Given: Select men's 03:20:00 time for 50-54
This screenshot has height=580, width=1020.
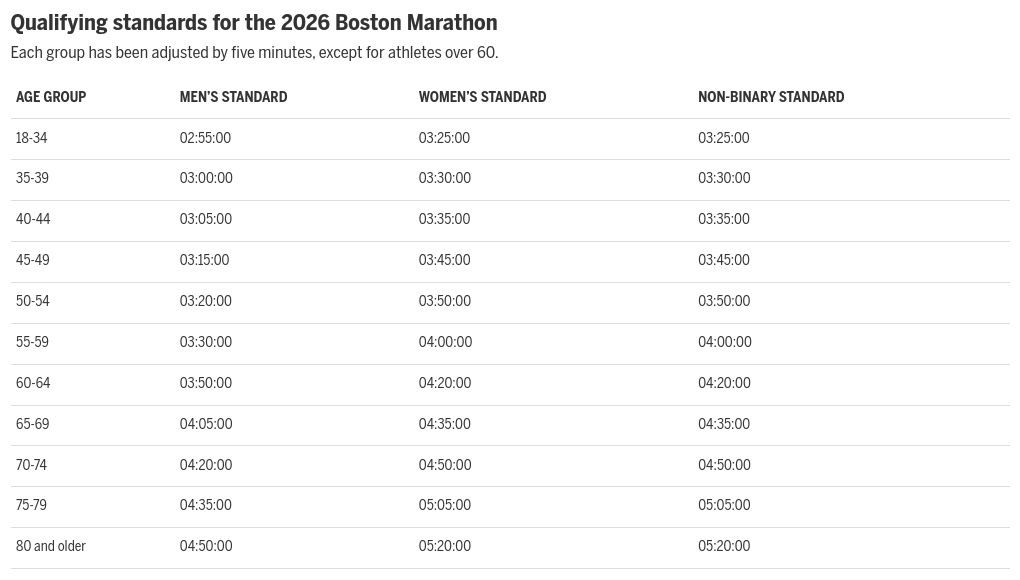Looking at the screenshot, I should pos(206,301).
